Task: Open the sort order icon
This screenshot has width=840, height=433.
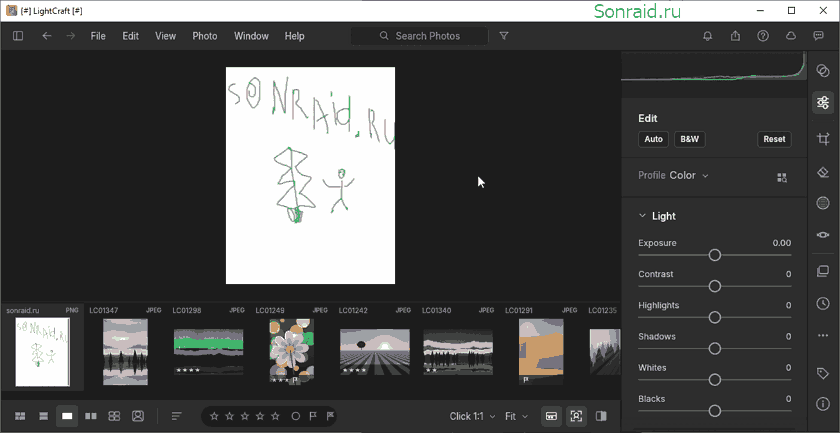Action: (x=176, y=416)
